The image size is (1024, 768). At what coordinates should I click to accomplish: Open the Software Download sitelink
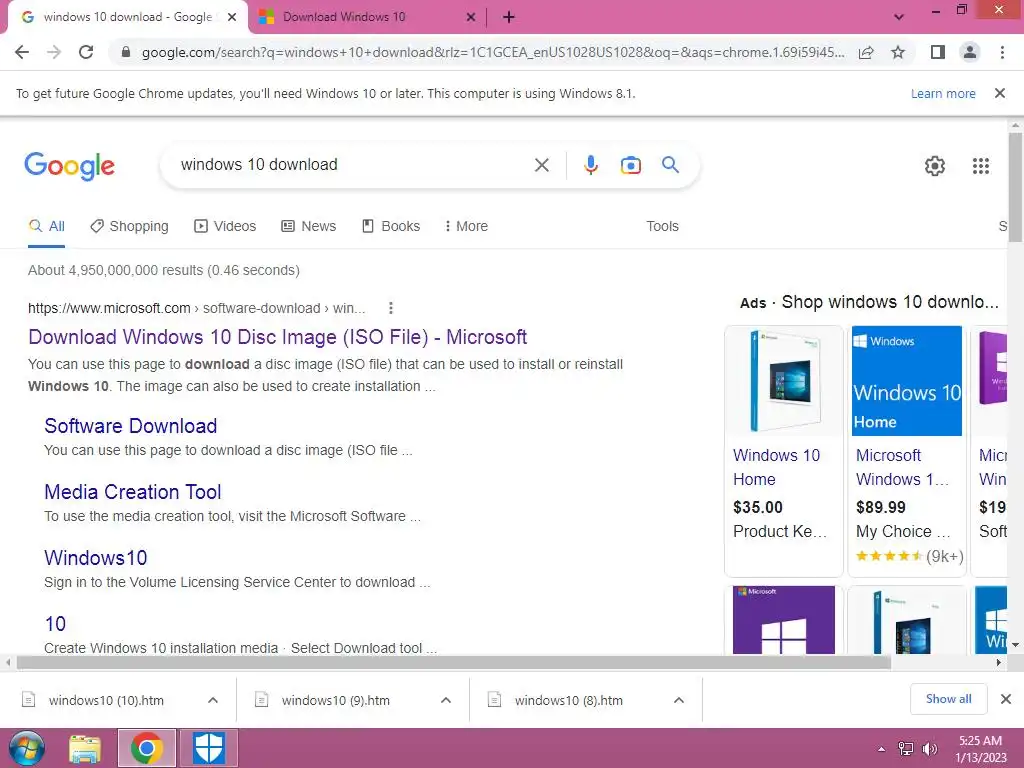click(x=131, y=426)
